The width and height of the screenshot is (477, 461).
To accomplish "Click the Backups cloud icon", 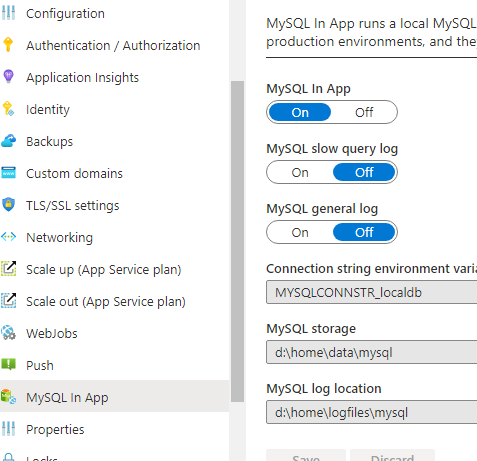I will (8, 141).
